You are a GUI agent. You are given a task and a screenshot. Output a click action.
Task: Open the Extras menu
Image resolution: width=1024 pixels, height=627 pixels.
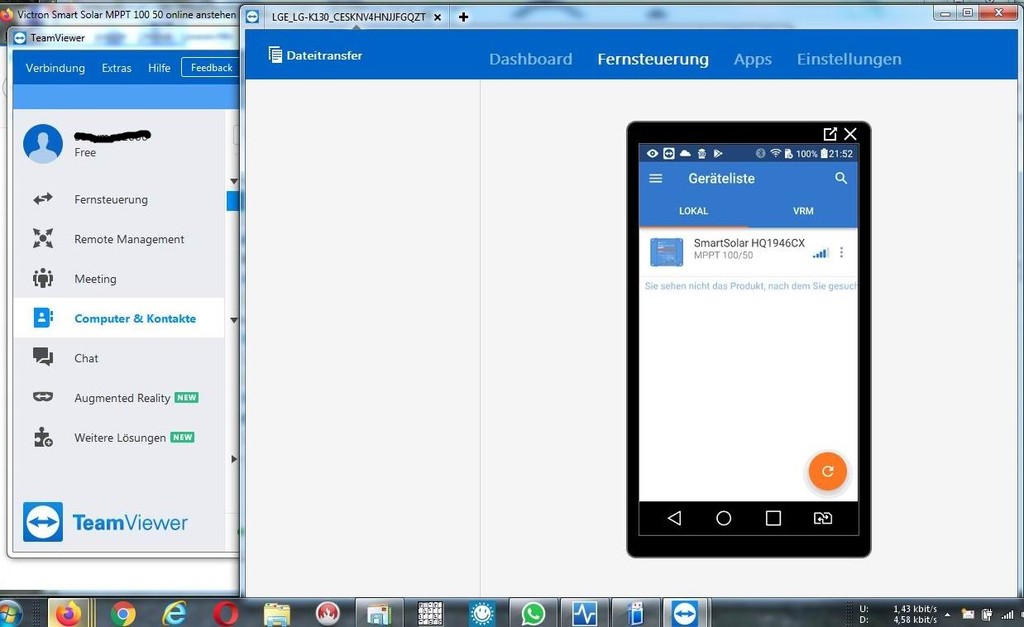pos(117,68)
